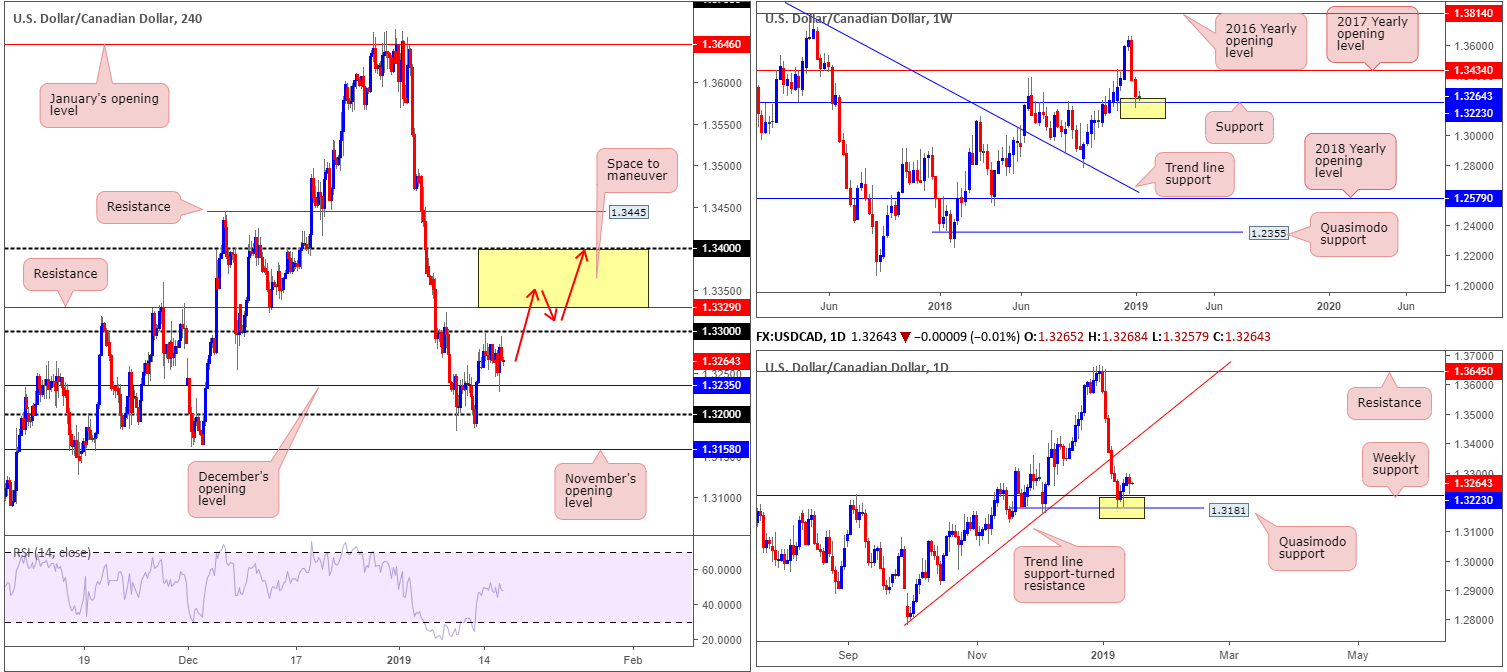
Task: Click the daily chart title ending in '1D'
Action: point(859,367)
